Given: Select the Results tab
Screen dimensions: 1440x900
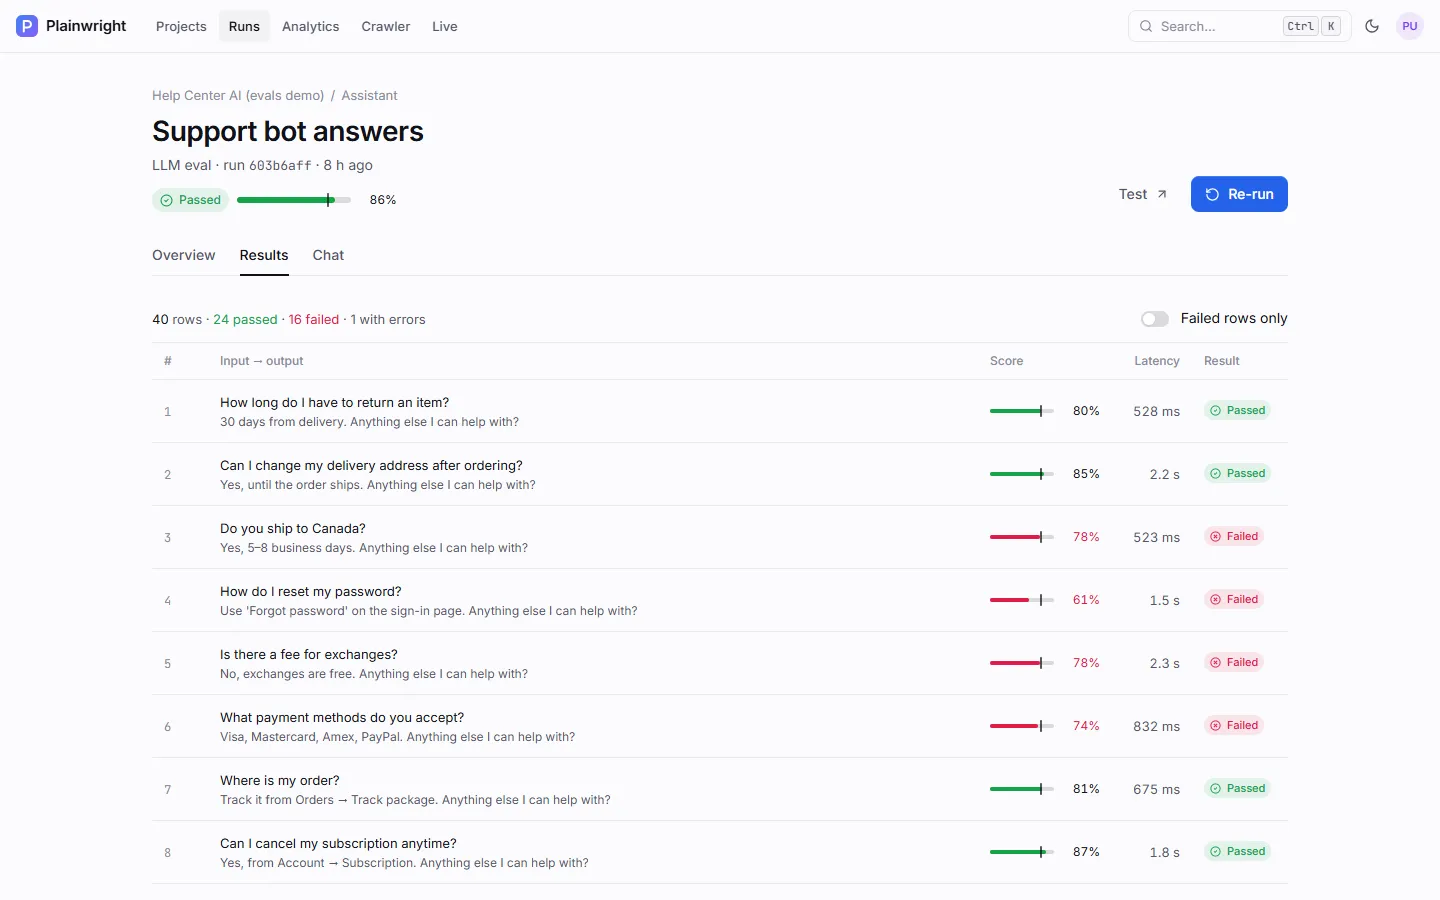Looking at the screenshot, I should tap(264, 255).
